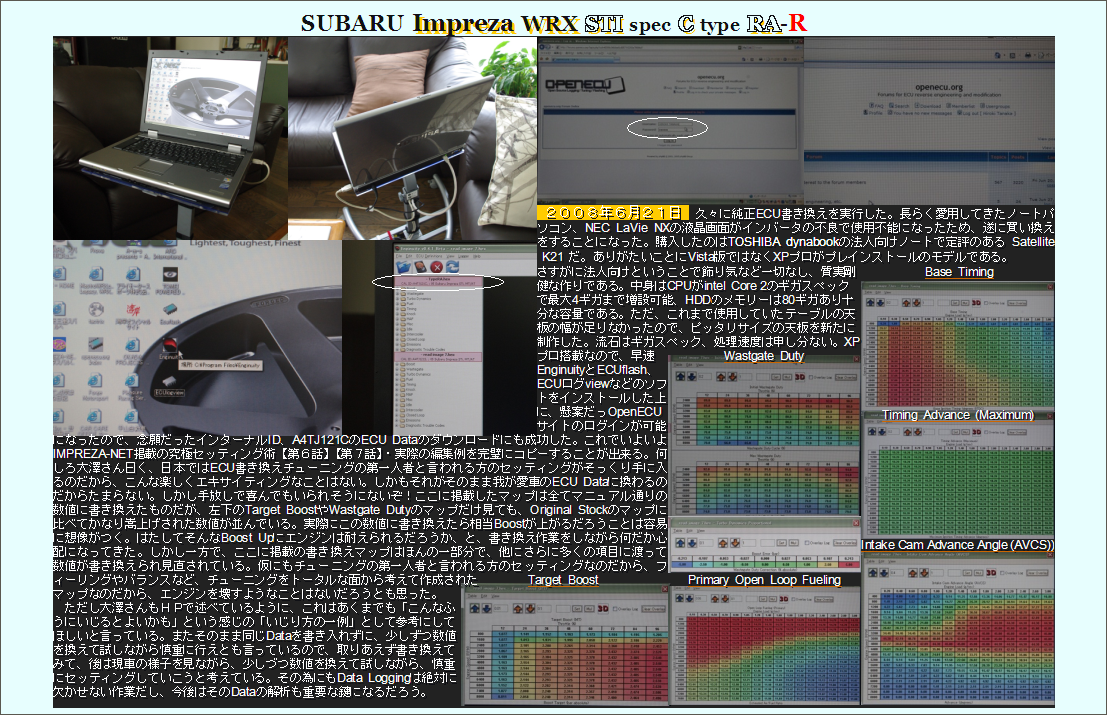1107x715 pixels.
Task: Click the highlighted date 2008年6月21日
Action: point(613,212)
